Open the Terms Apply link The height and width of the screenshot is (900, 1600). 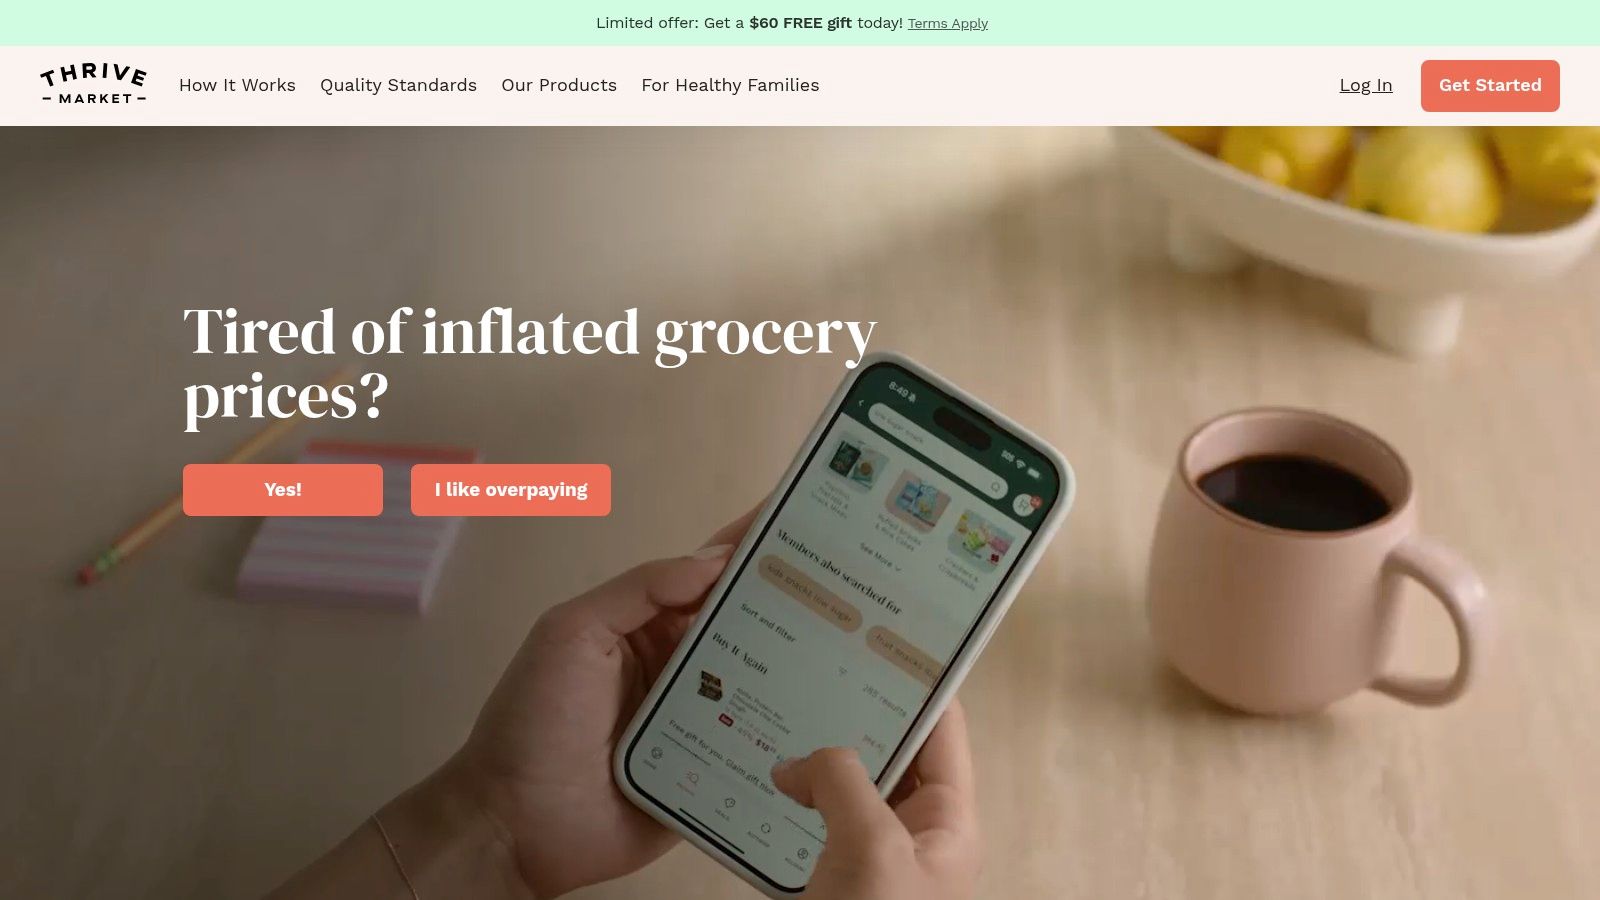point(948,23)
